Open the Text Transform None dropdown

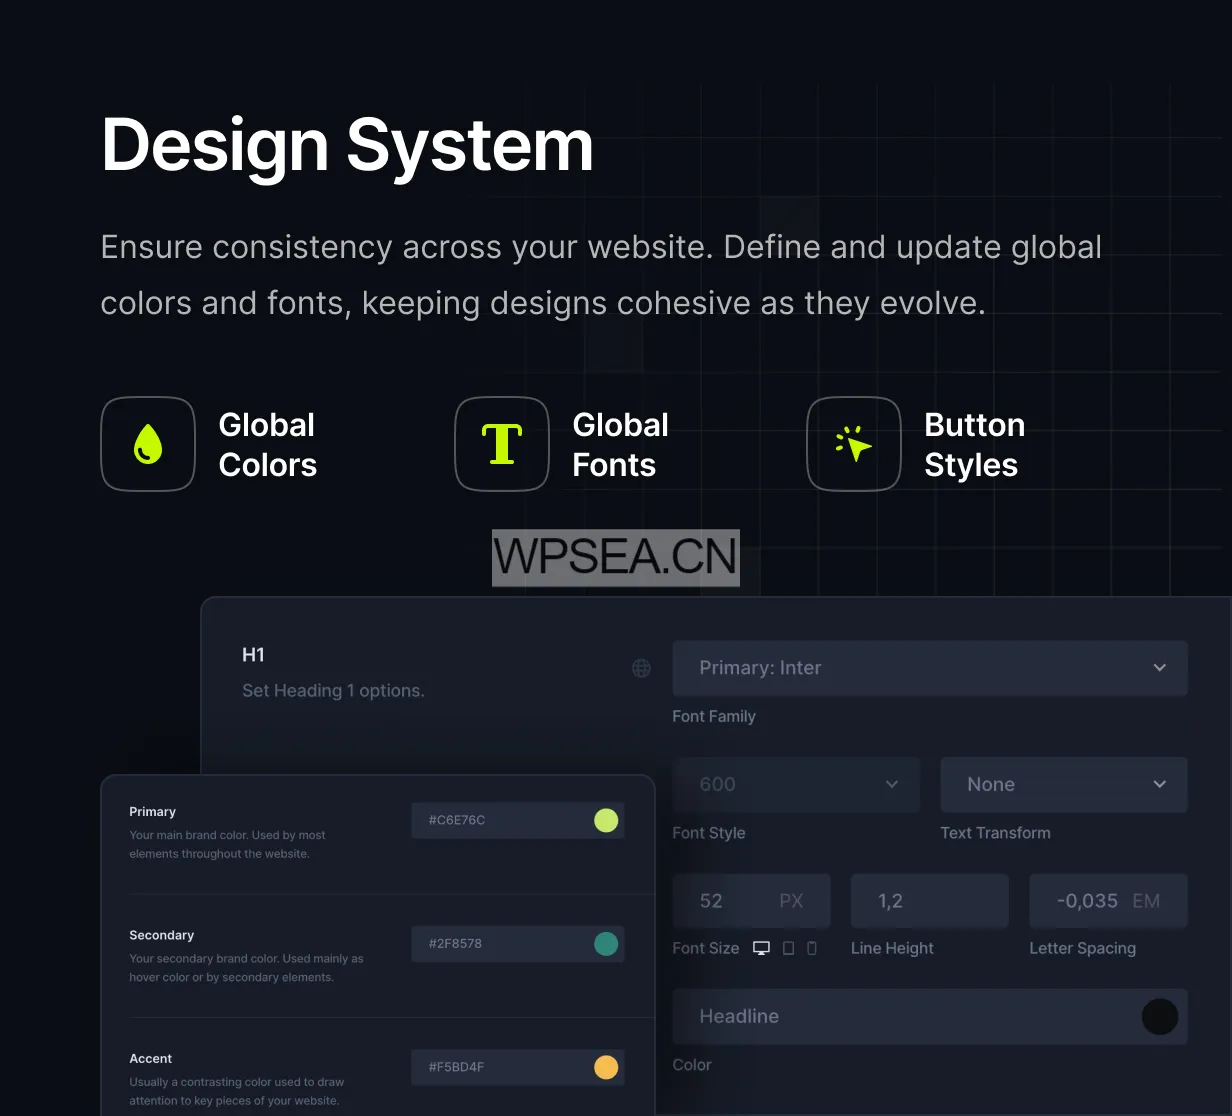1063,785
